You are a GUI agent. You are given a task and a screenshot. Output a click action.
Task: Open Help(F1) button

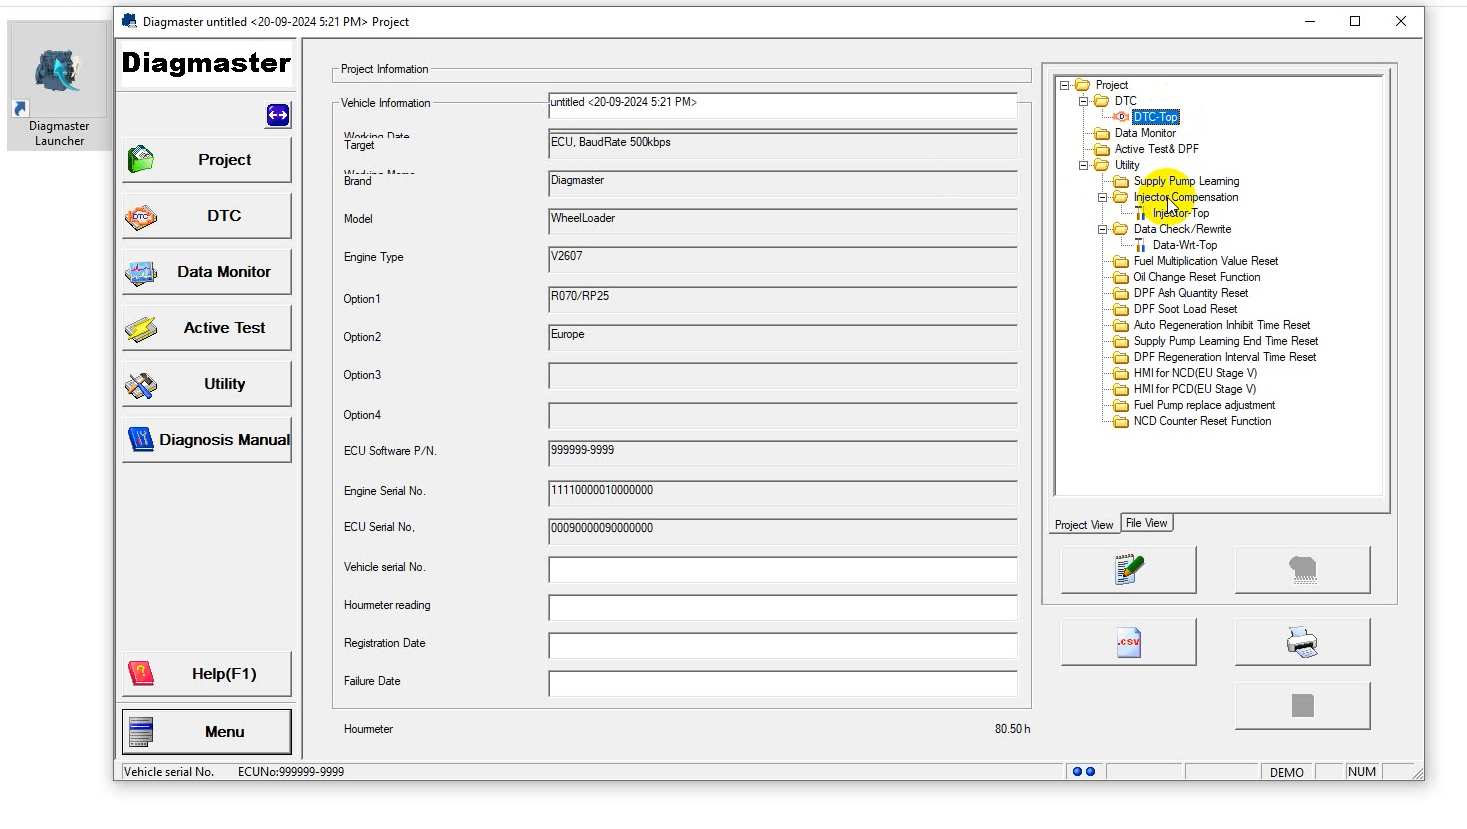pyautogui.click(x=207, y=674)
